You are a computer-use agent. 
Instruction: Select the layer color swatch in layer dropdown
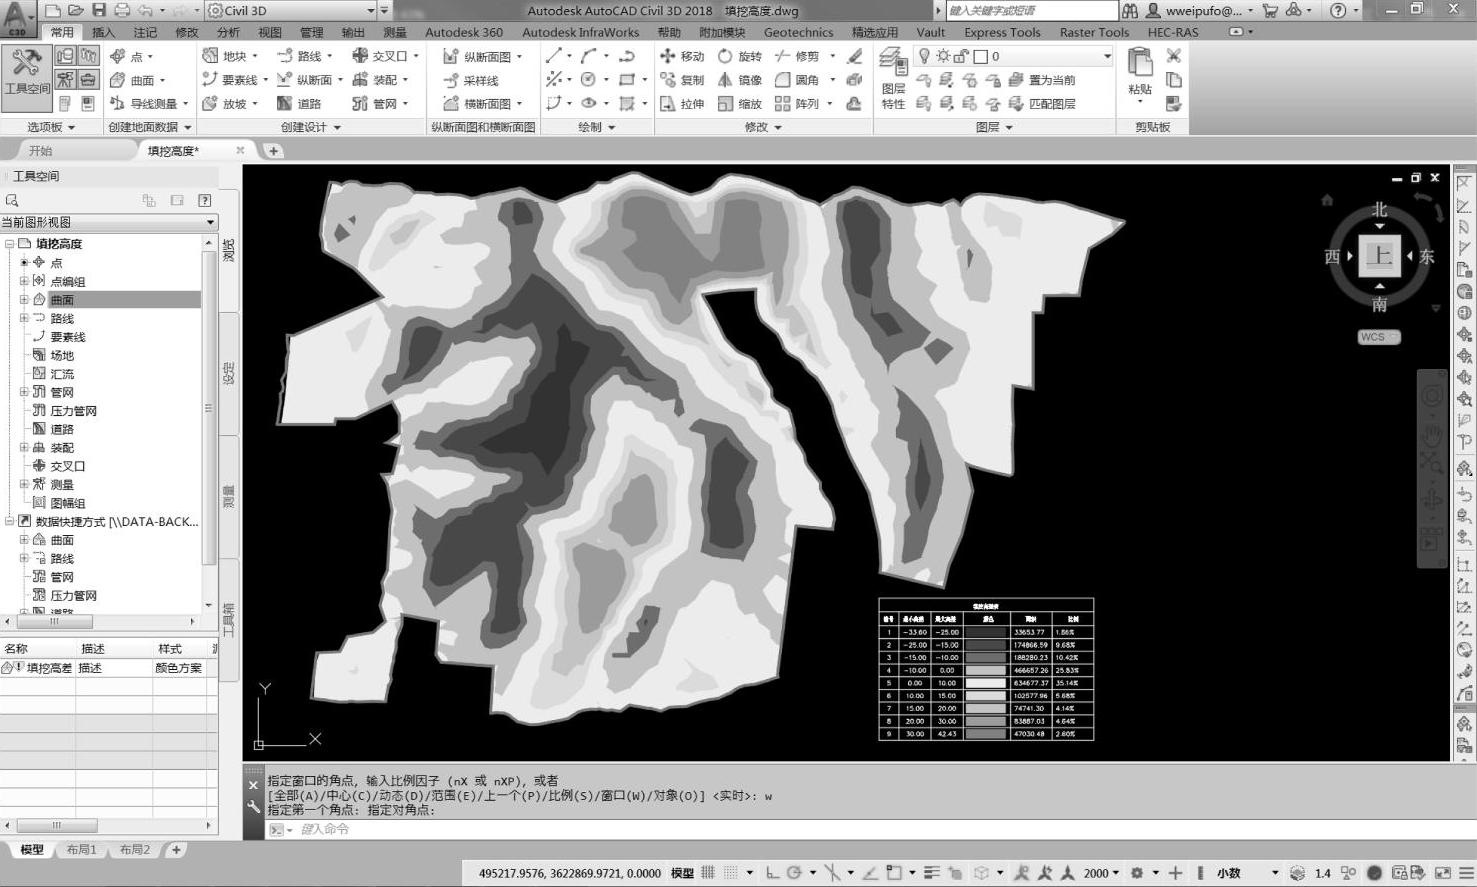pyautogui.click(x=981, y=56)
